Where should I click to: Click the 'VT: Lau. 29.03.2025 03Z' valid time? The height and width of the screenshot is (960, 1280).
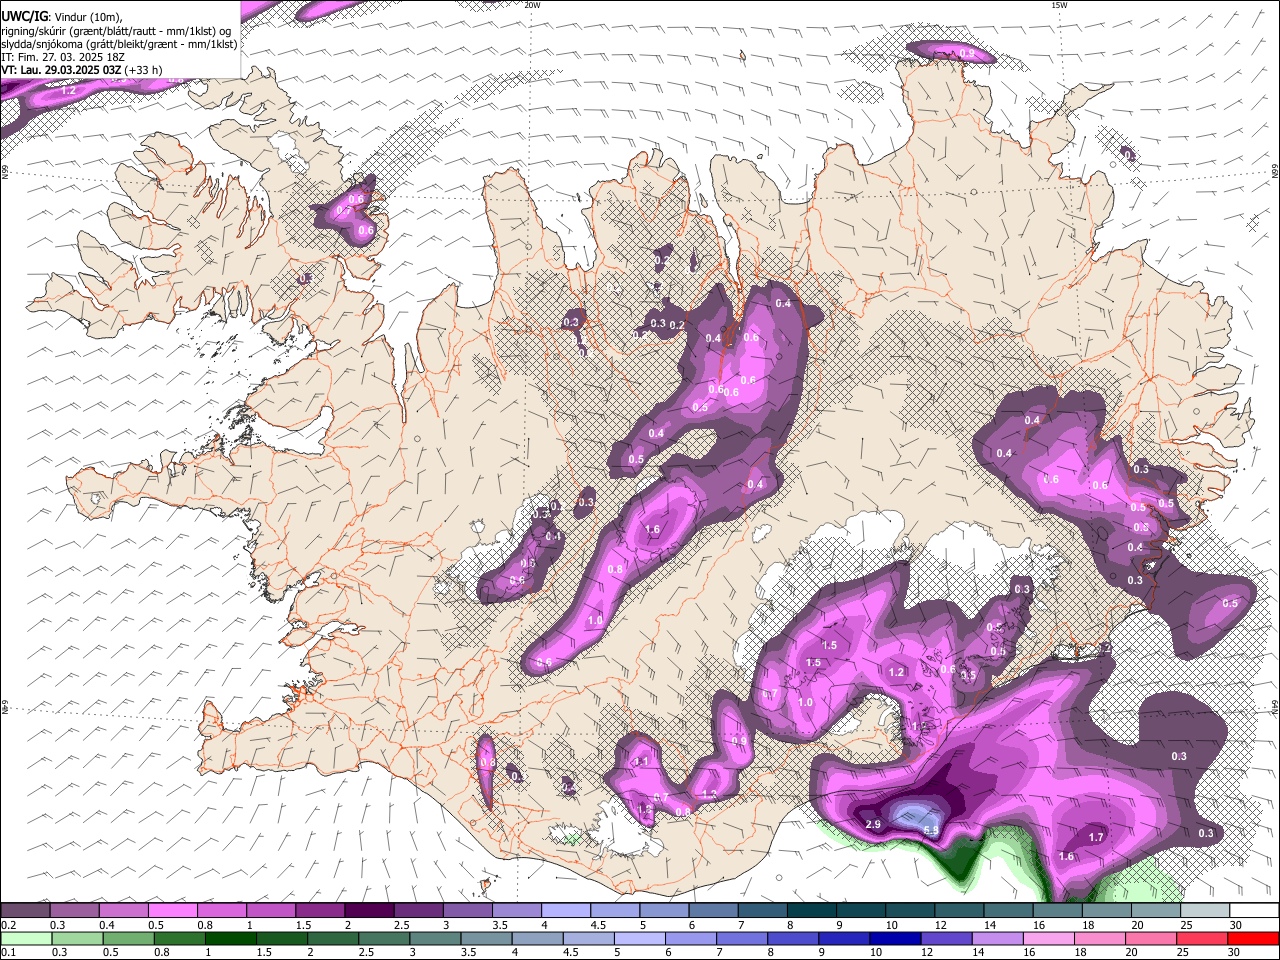[61, 70]
